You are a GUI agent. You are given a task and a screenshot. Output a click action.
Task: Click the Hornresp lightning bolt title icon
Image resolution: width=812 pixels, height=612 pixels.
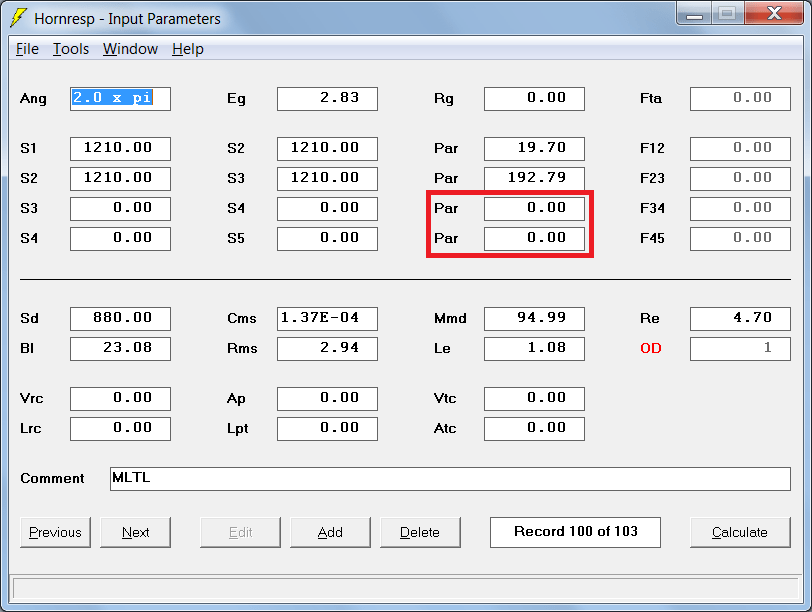click(x=18, y=18)
